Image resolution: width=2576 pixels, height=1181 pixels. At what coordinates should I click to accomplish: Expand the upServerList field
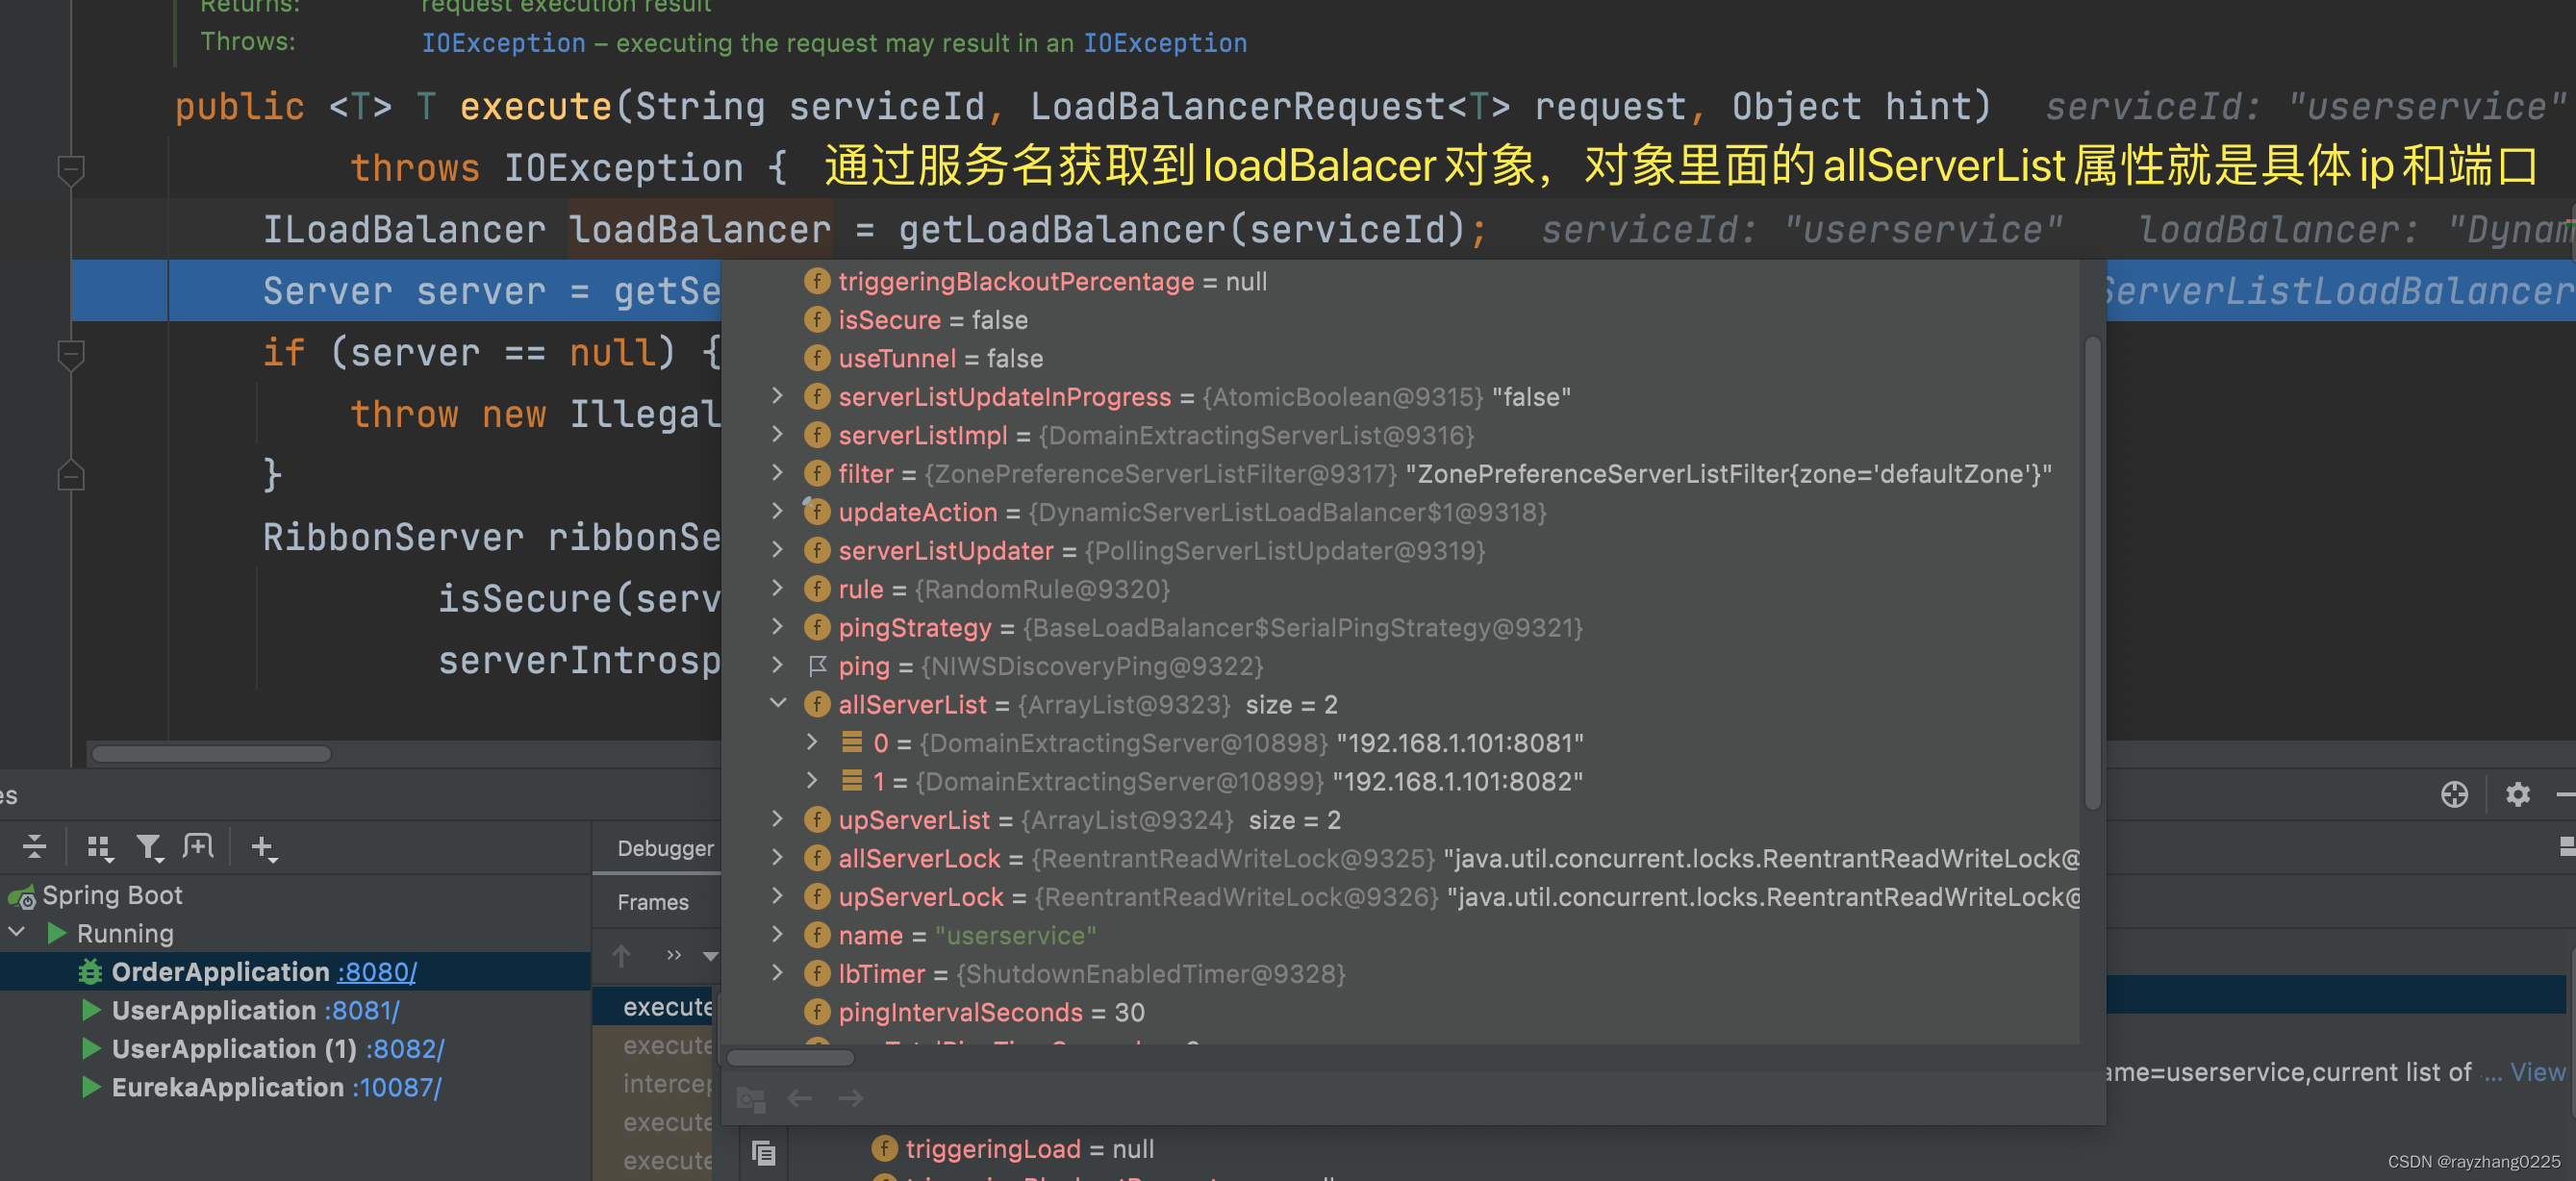tap(778, 819)
